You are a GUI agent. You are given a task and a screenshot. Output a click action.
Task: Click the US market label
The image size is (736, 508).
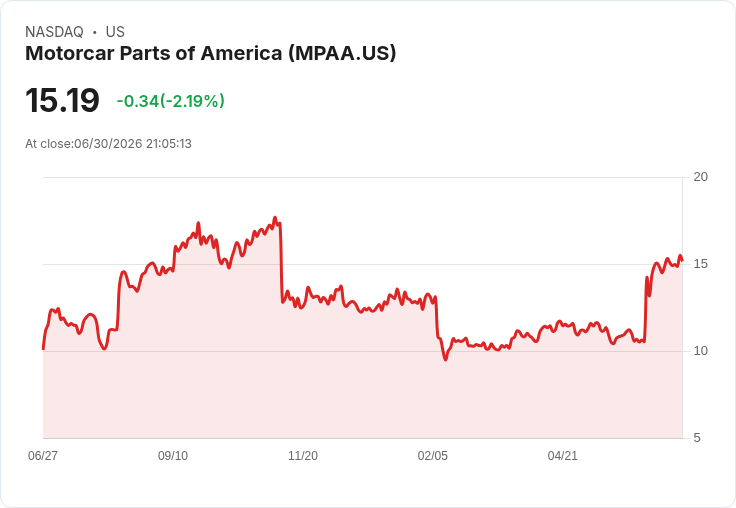[x=115, y=32]
